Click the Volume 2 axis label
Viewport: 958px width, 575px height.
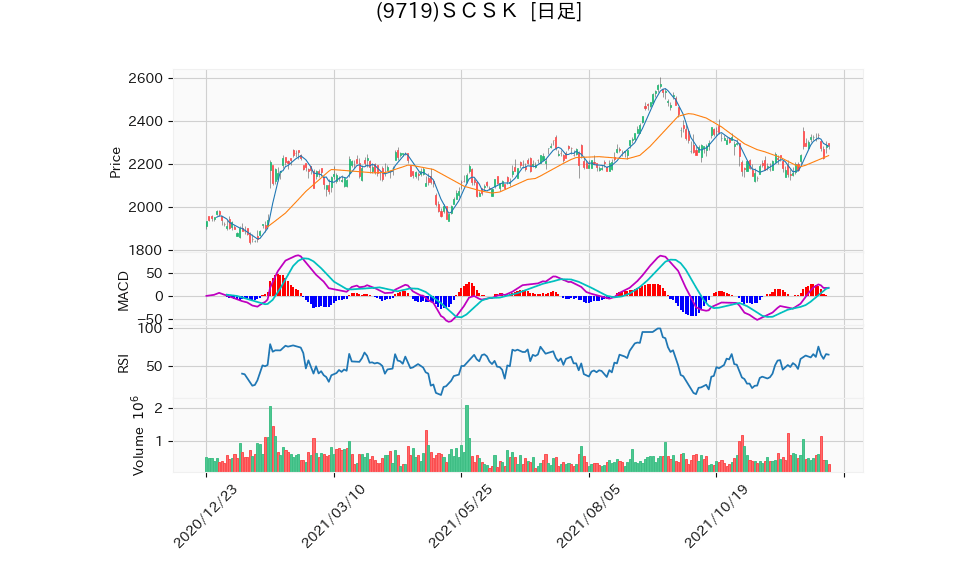(159, 408)
